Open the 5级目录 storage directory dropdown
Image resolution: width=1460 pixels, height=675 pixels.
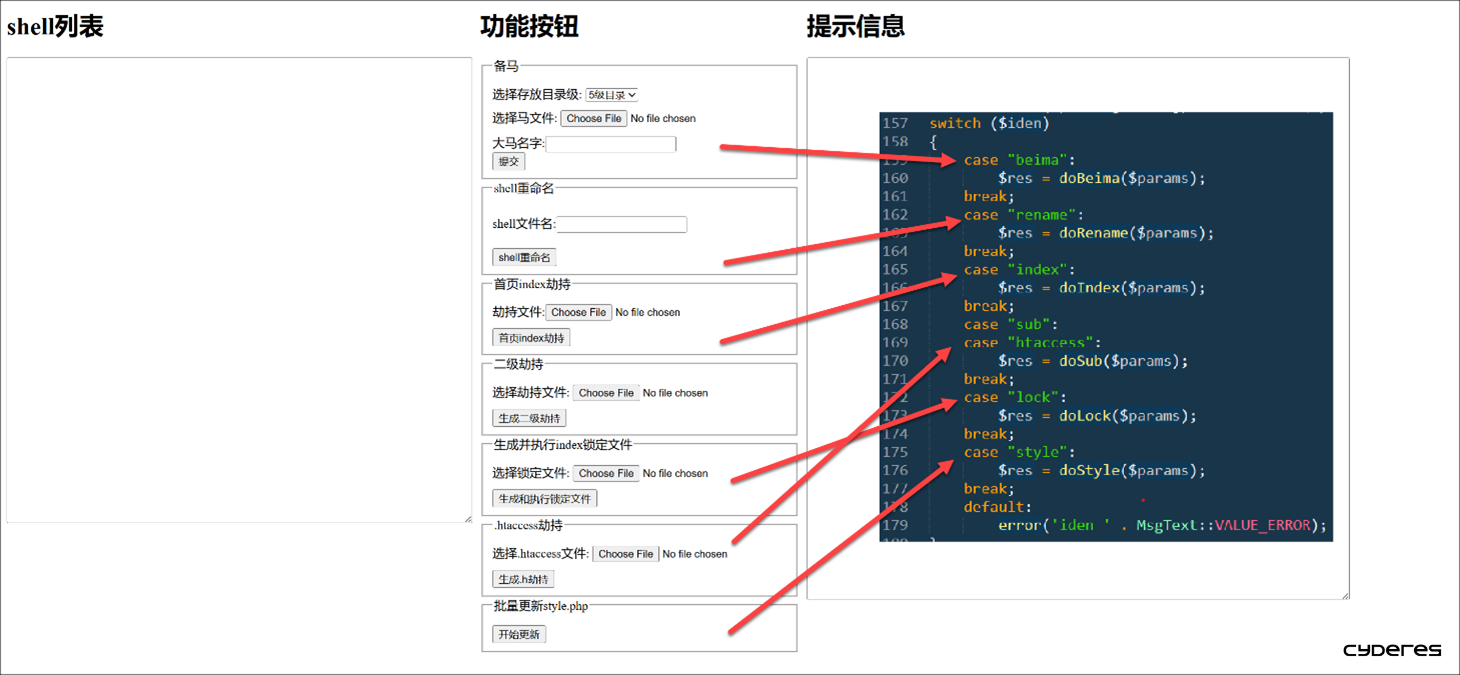613,94
